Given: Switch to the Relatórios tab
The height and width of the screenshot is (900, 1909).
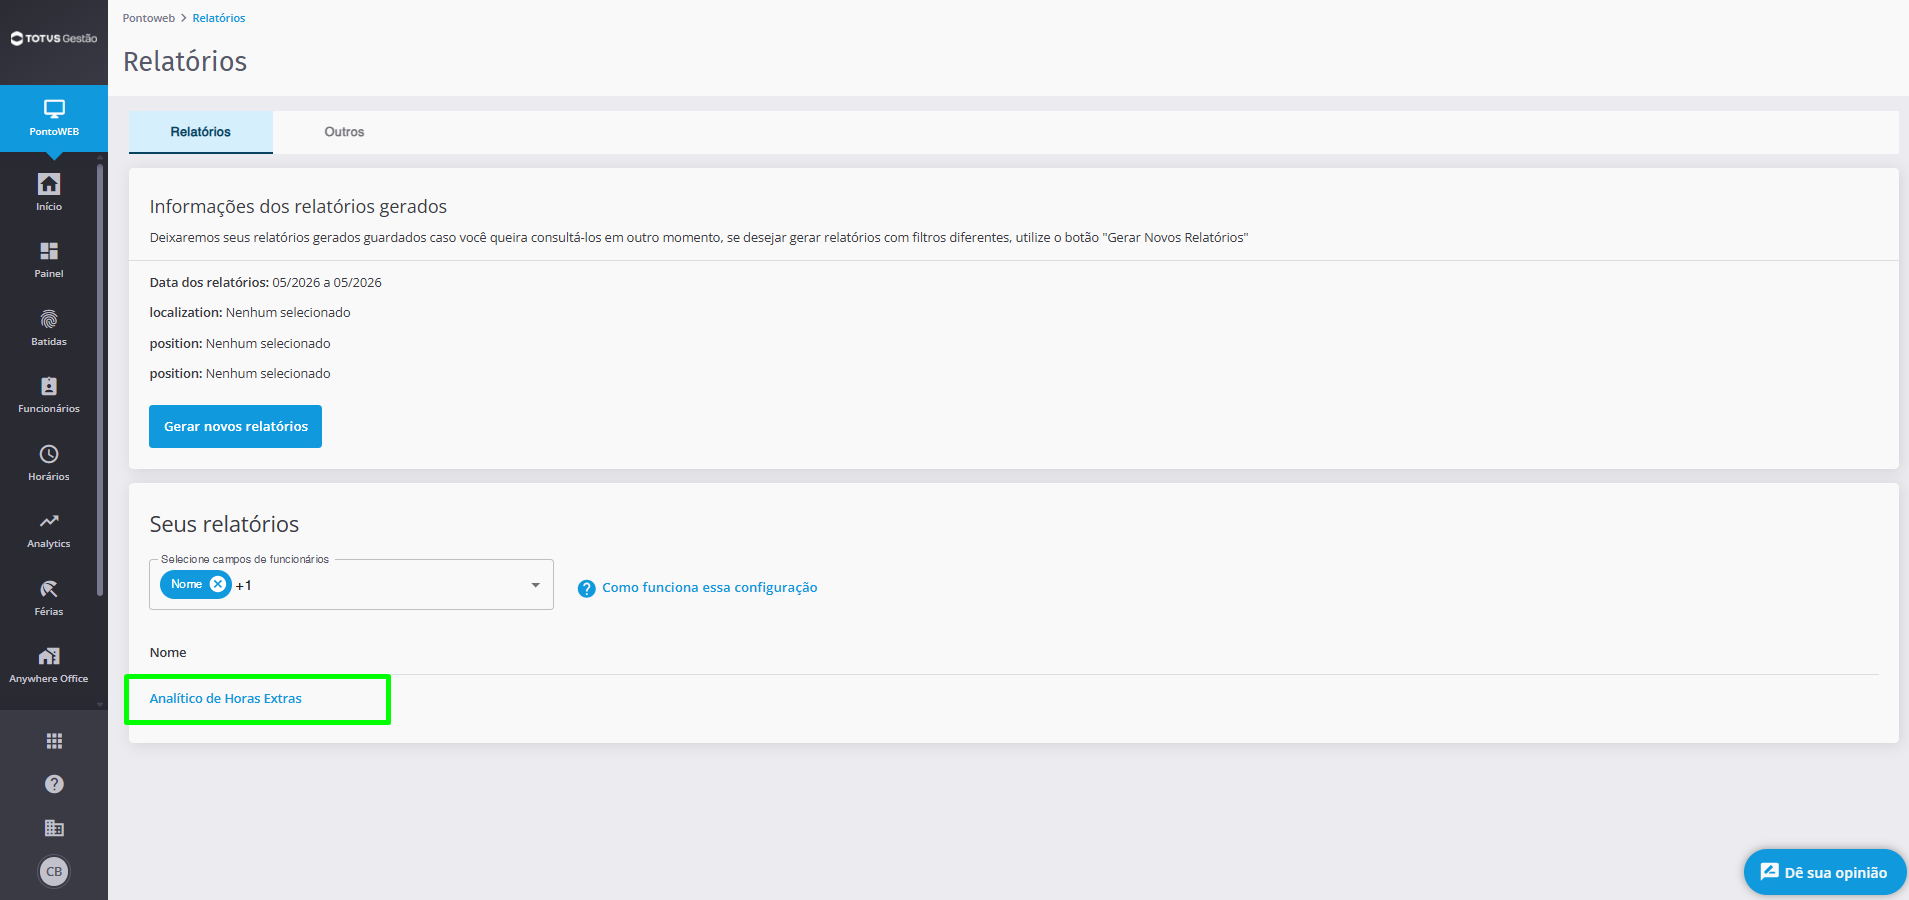Looking at the screenshot, I should coord(201,132).
